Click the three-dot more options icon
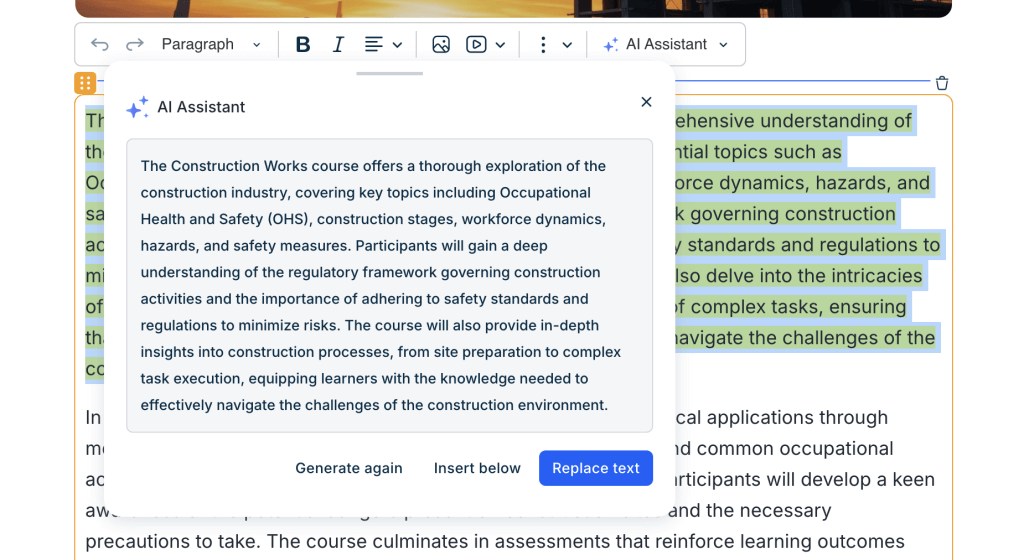Image resolution: width=1024 pixels, height=560 pixels. click(x=543, y=44)
